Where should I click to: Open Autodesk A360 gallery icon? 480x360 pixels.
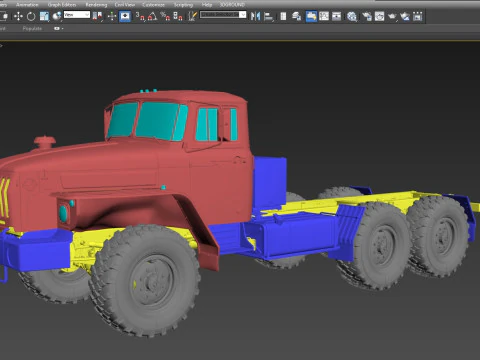(x=418, y=16)
